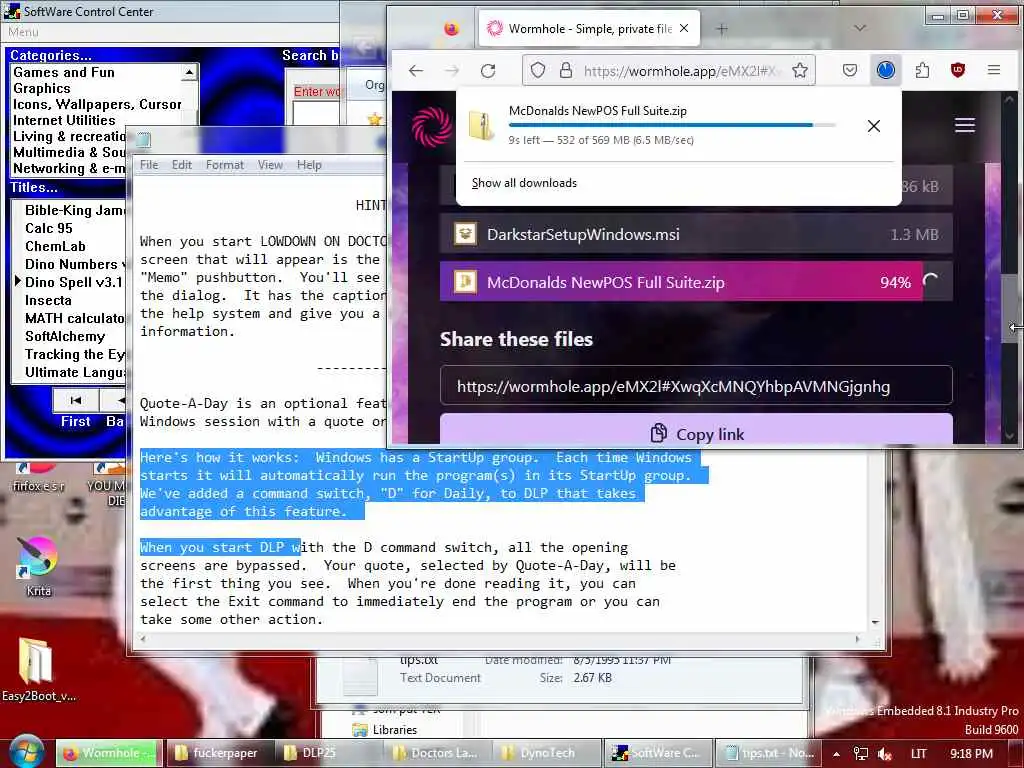Viewport: 1024px width, 768px height.
Task: Select DarkstarSetupWindows.msi file row
Action: pyautogui.click(x=696, y=234)
